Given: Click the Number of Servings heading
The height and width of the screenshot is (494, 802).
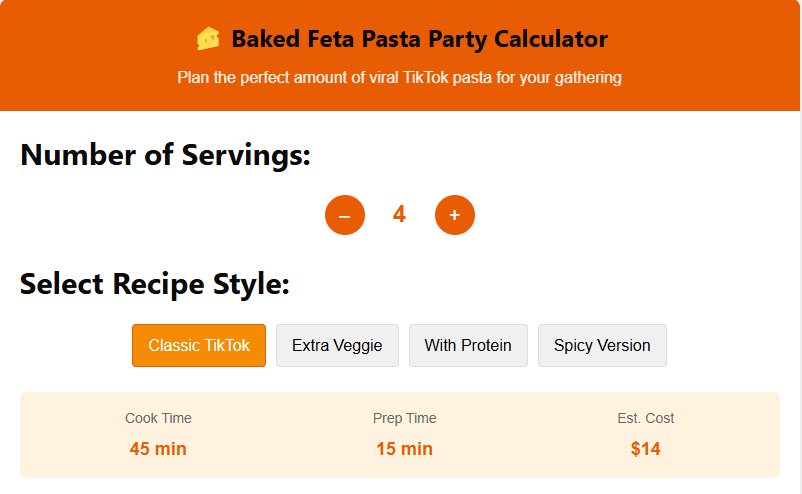Looking at the screenshot, I should 166,155.
